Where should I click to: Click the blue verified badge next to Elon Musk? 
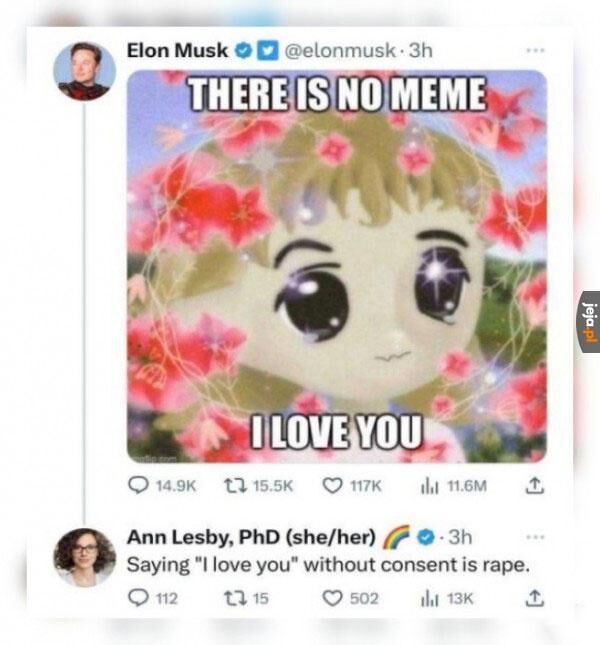coord(243,51)
